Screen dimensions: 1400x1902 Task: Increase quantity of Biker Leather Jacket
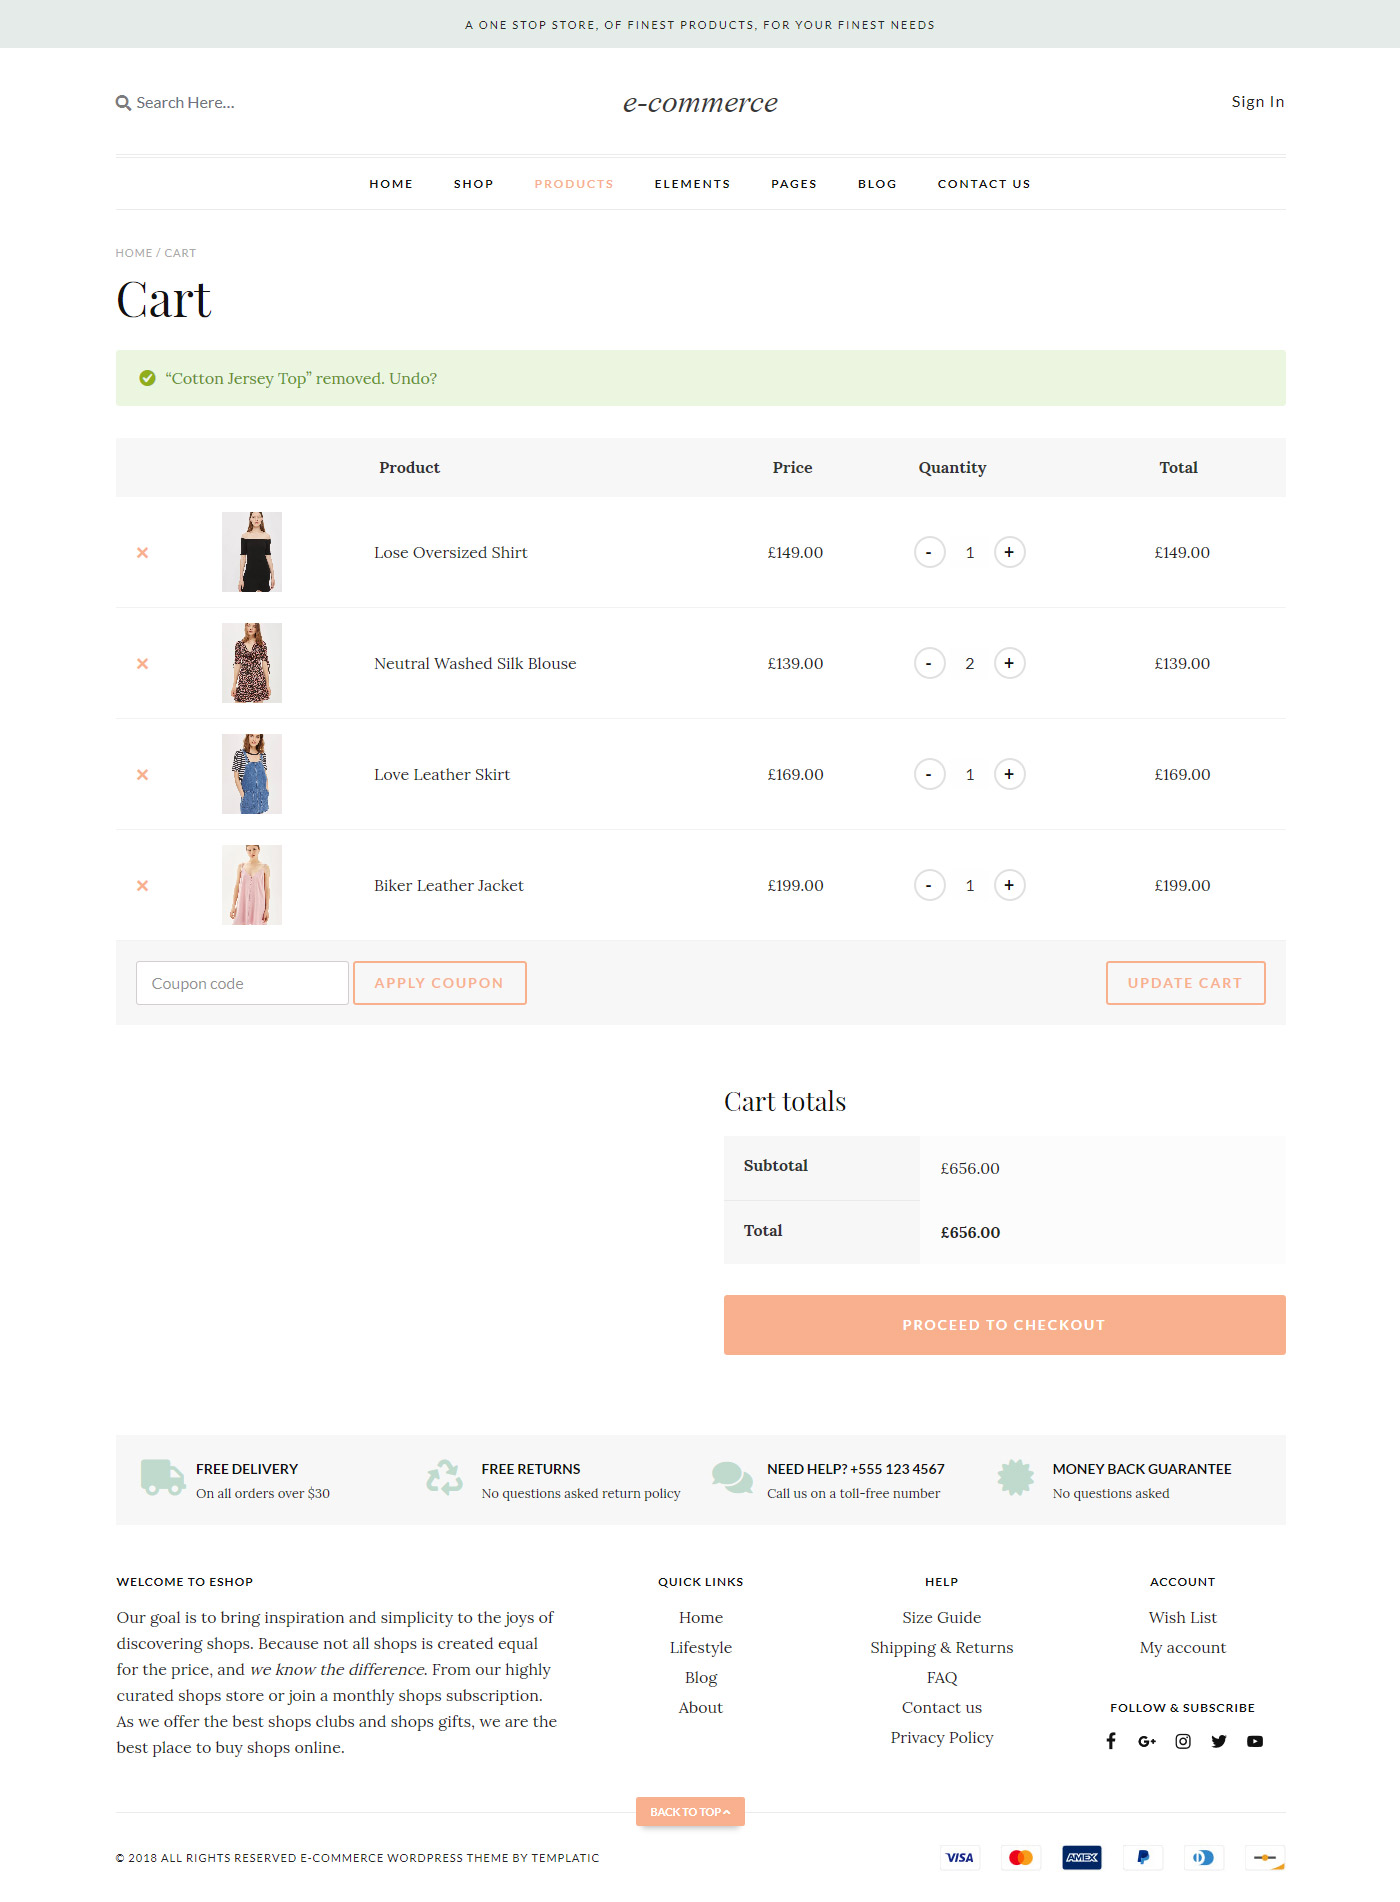(1009, 885)
